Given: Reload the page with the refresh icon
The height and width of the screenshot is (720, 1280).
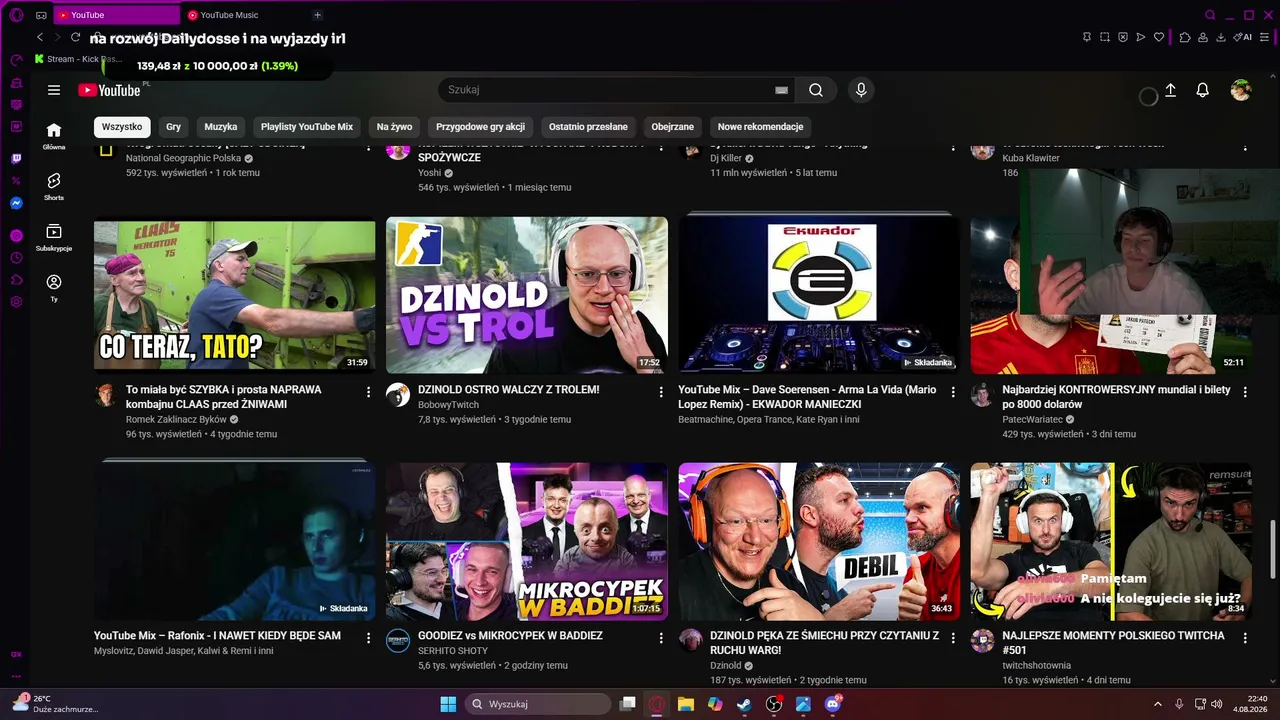Looking at the screenshot, I should click(x=75, y=37).
